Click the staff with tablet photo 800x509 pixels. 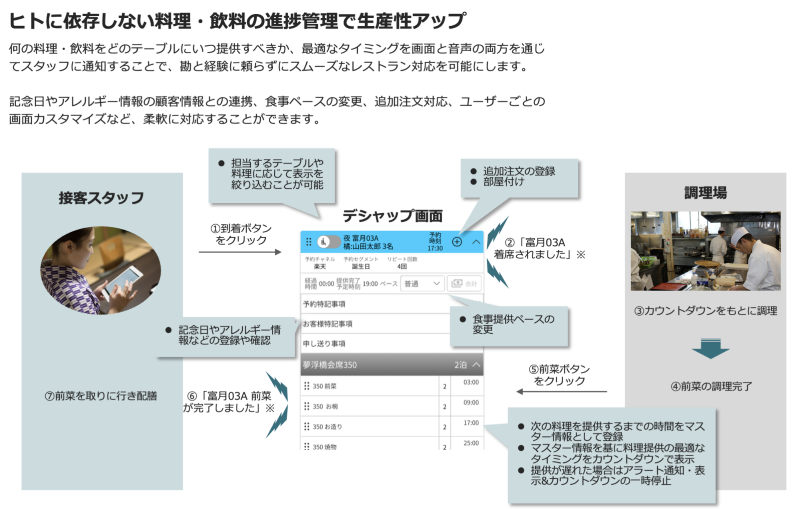101,270
